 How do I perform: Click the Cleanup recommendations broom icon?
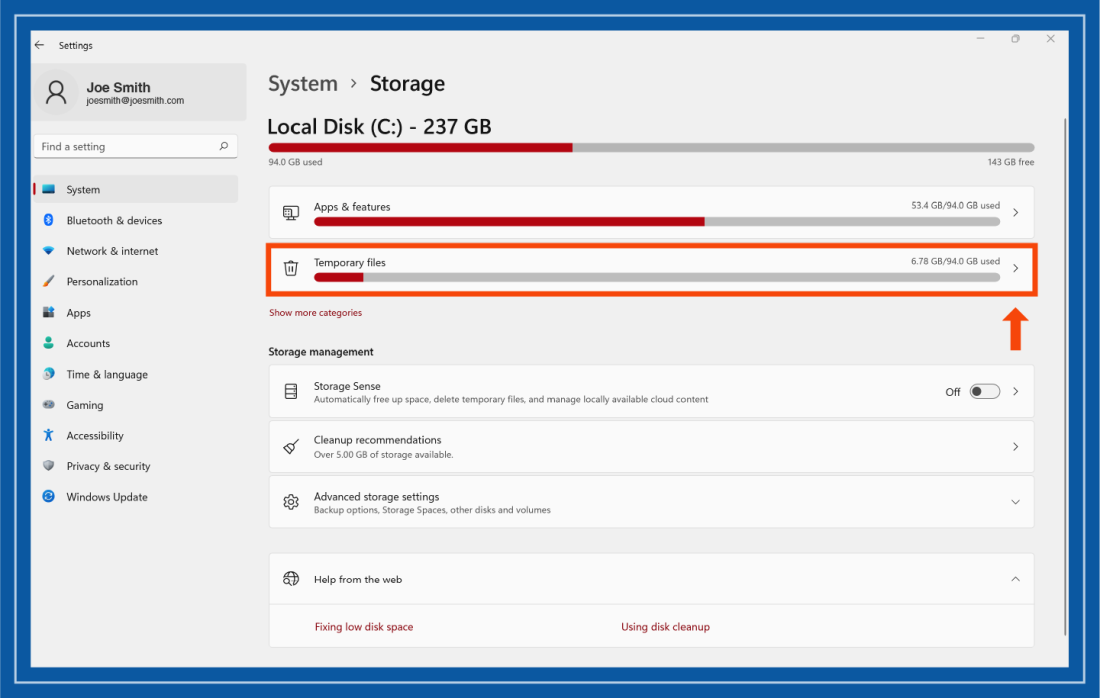(291, 446)
